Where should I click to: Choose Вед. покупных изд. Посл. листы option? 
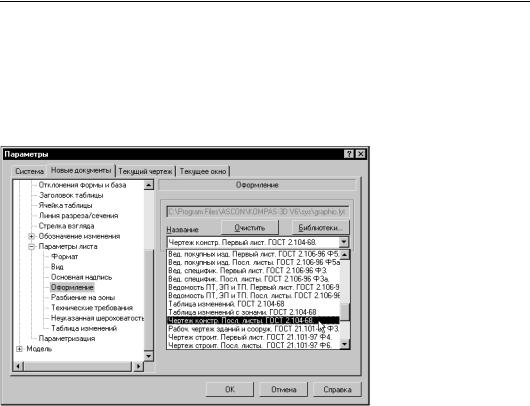254,262
